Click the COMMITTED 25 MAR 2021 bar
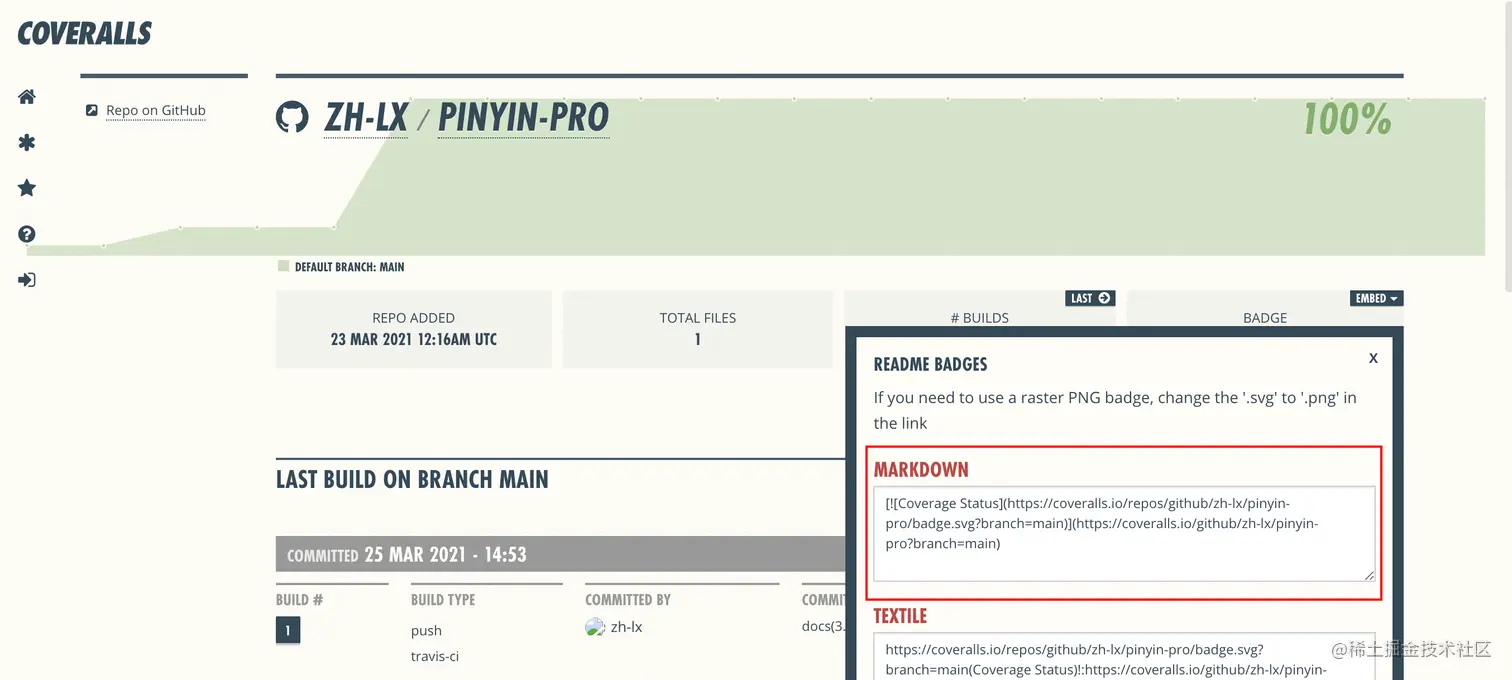The image size is (1512, 680). pos(560,554)
